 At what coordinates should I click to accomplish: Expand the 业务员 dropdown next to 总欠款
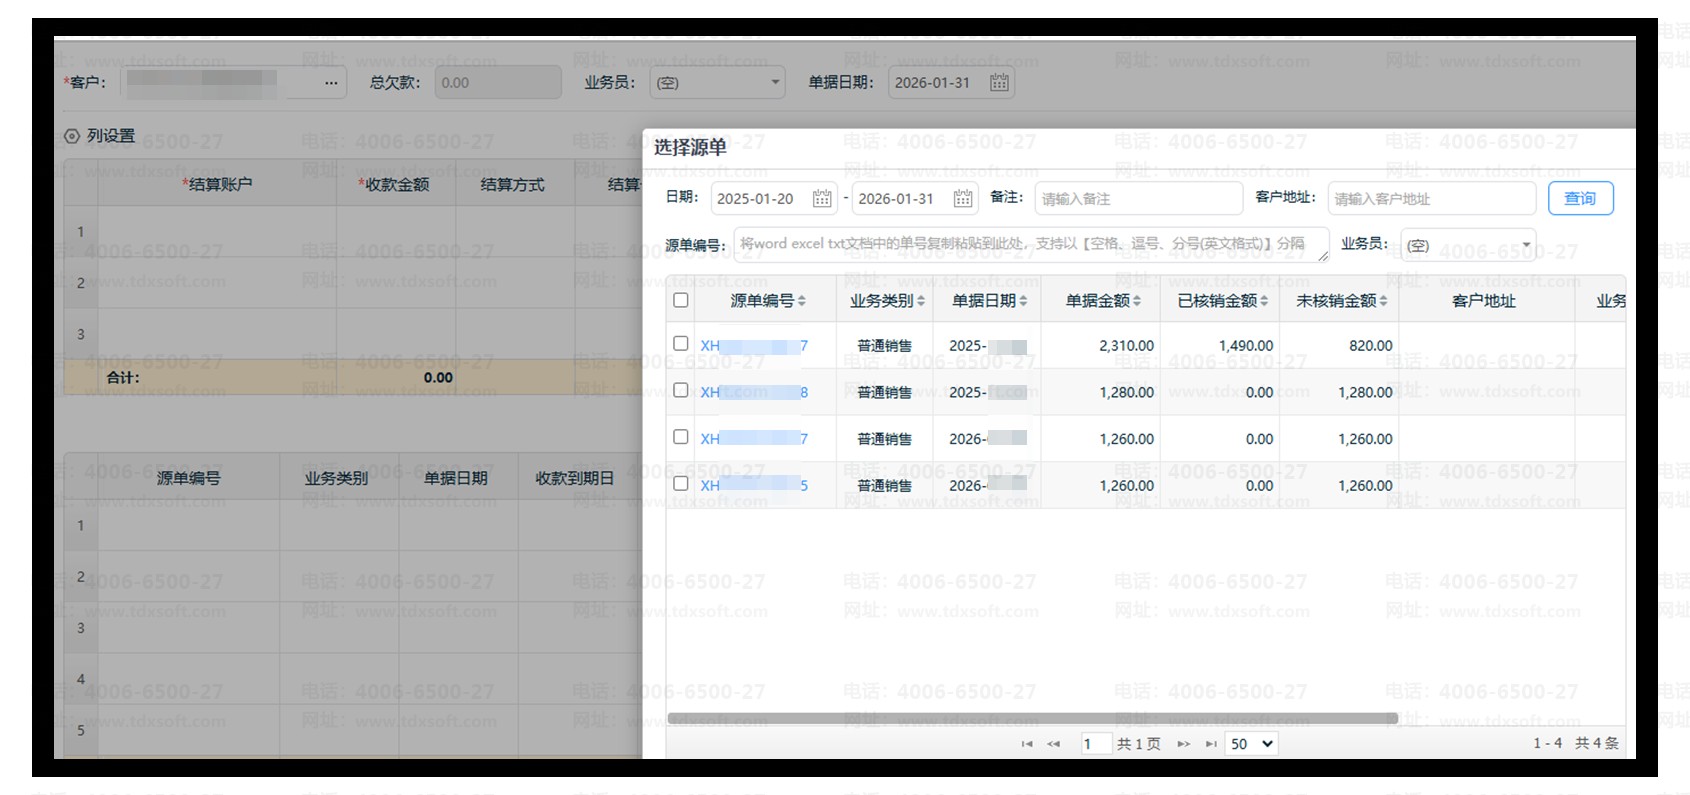pyautogui.click(x=717, y=83)
